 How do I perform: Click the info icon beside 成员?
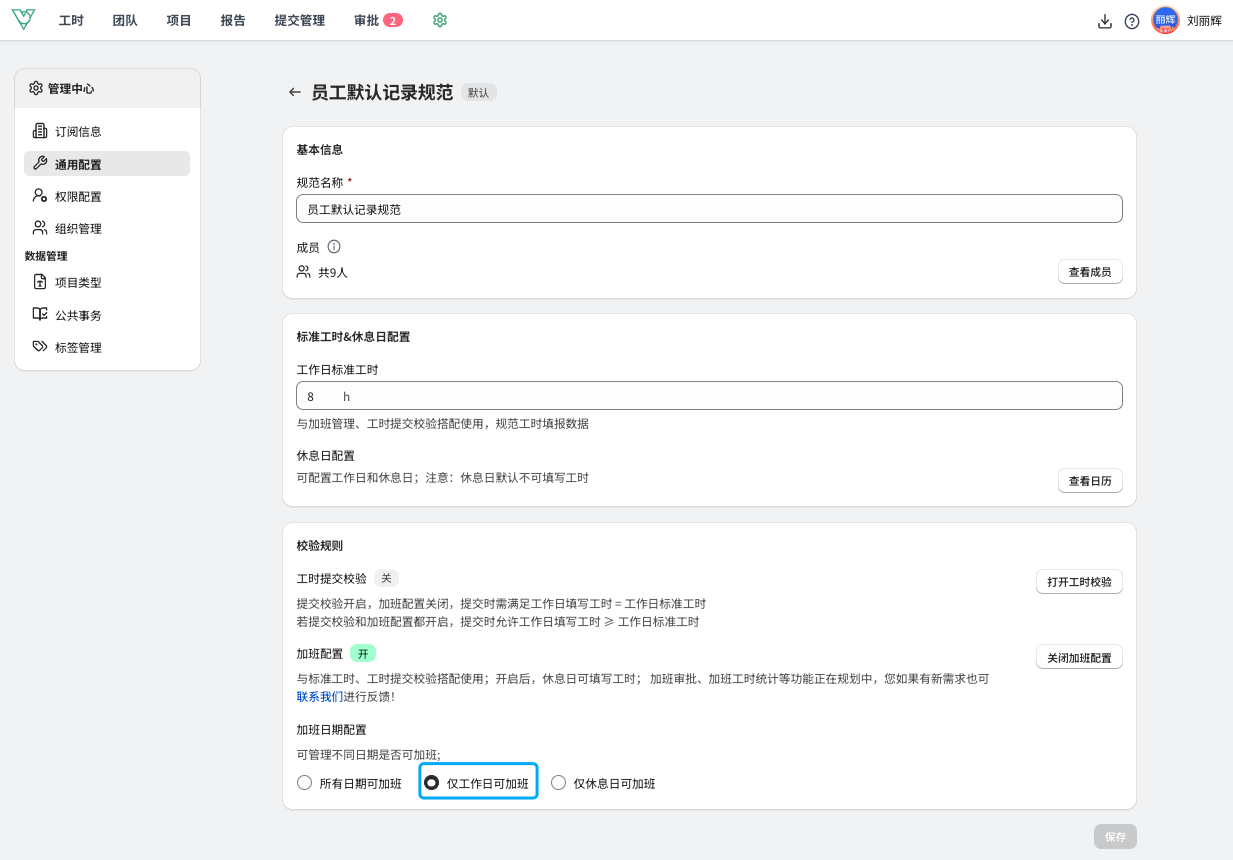click(334, 246)
